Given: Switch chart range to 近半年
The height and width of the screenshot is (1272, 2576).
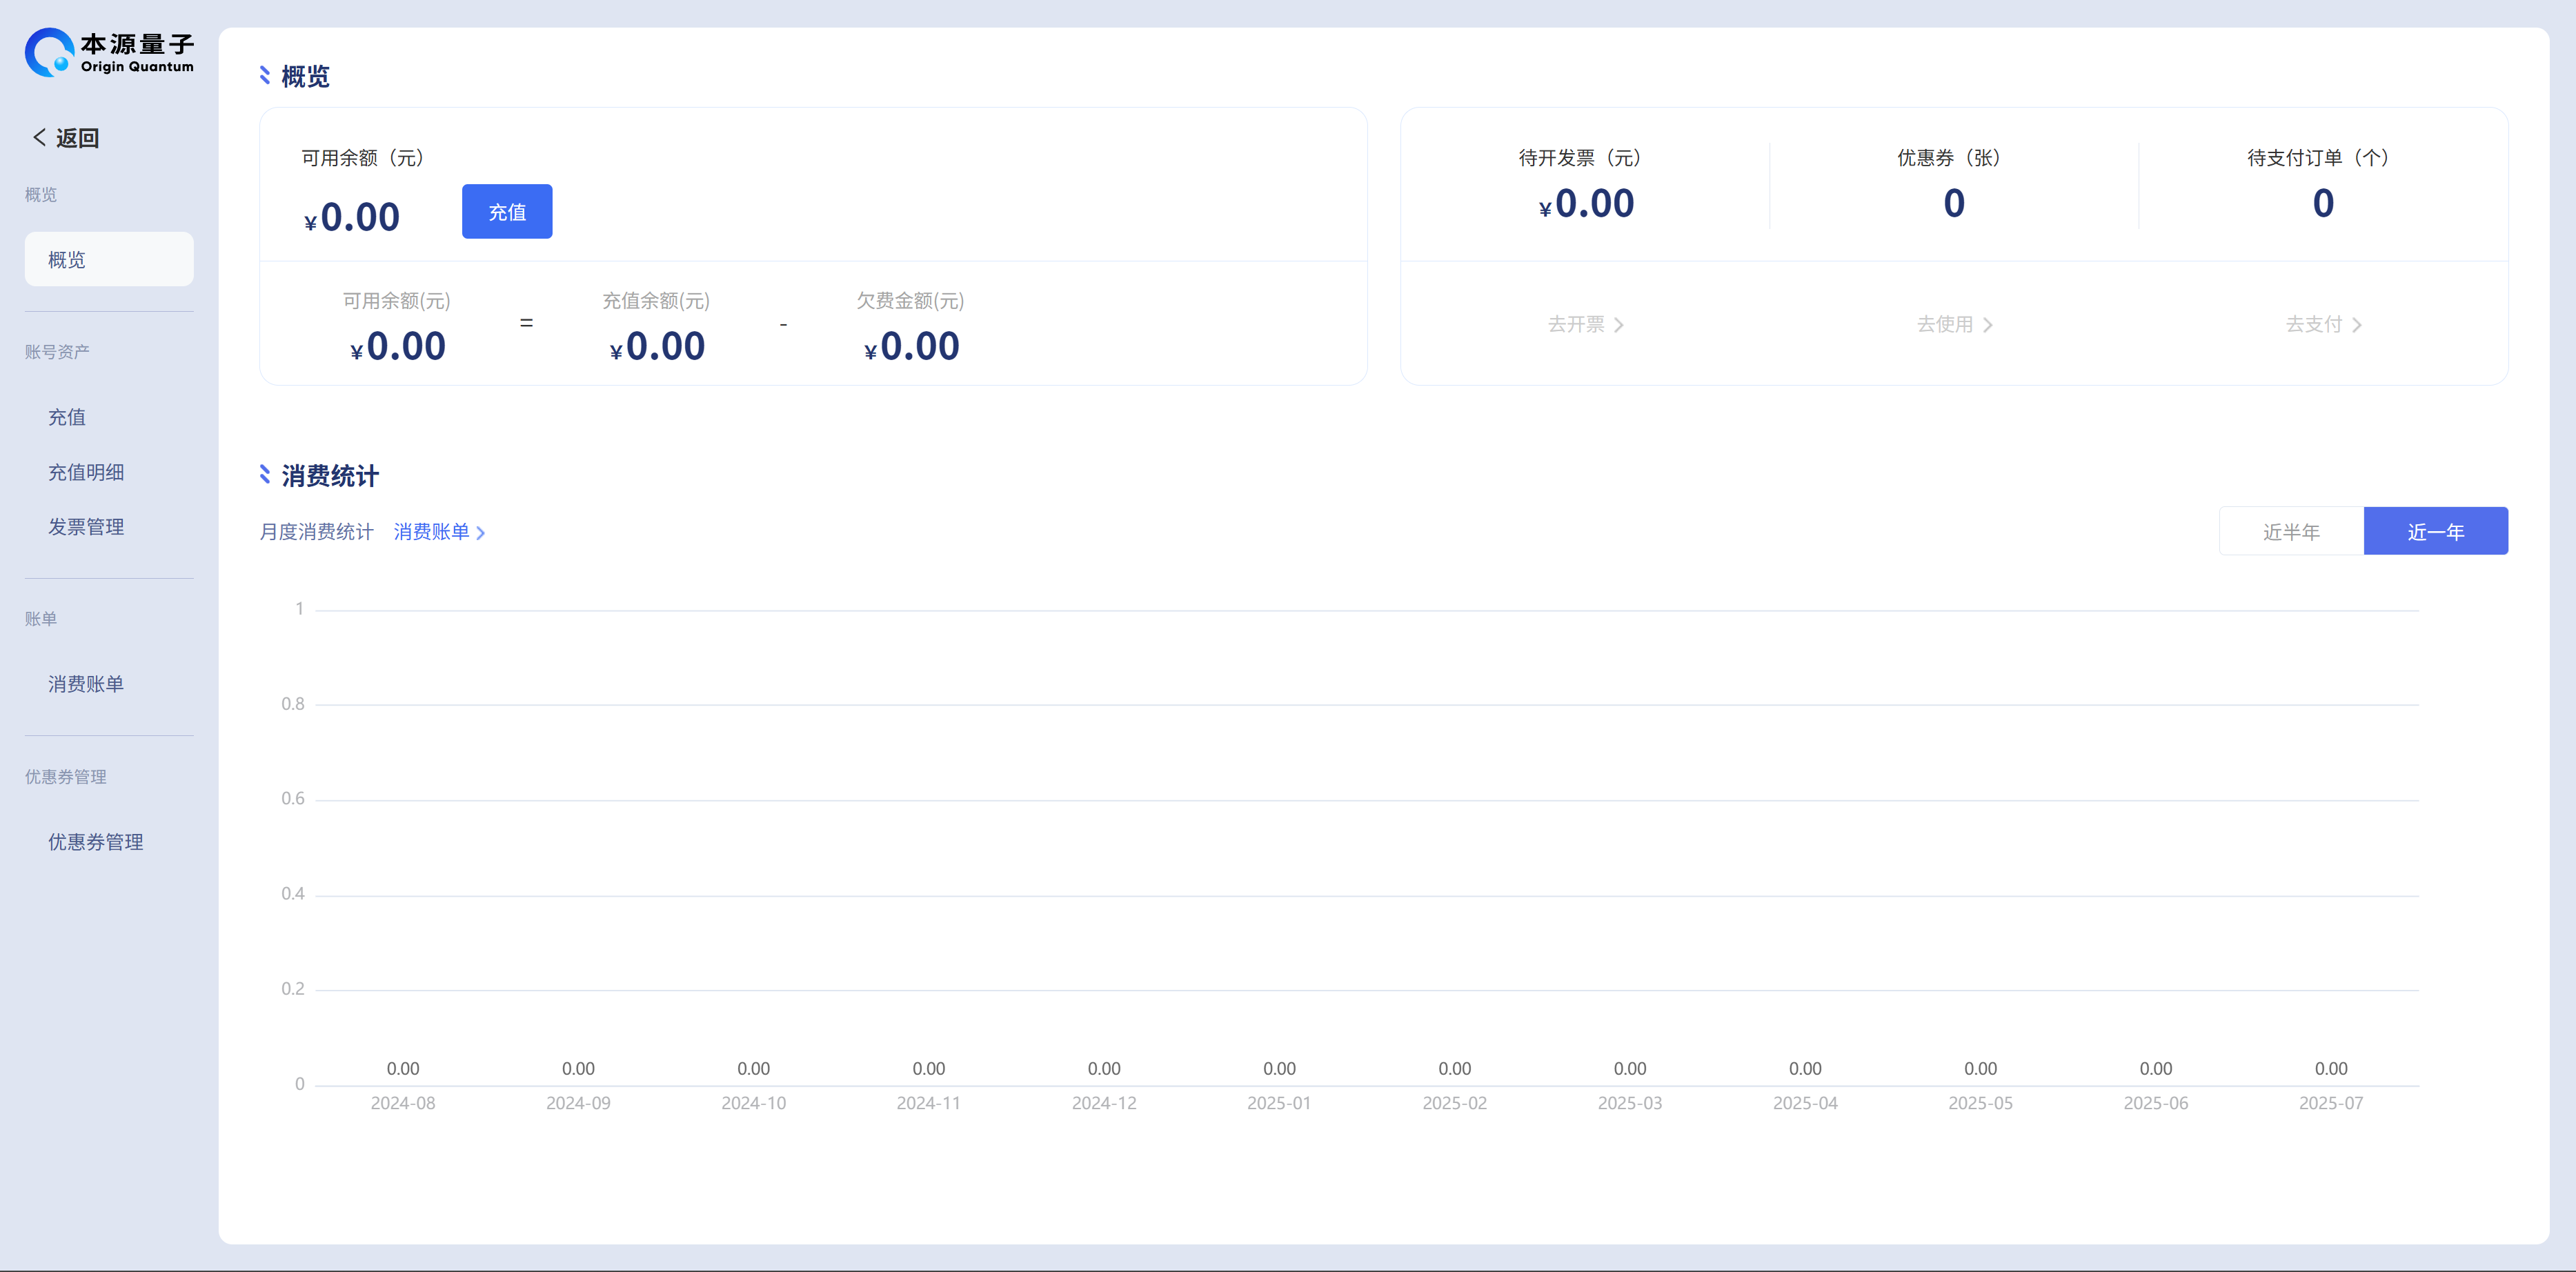Looking at the screenshot, I should tap(2290, 531).
